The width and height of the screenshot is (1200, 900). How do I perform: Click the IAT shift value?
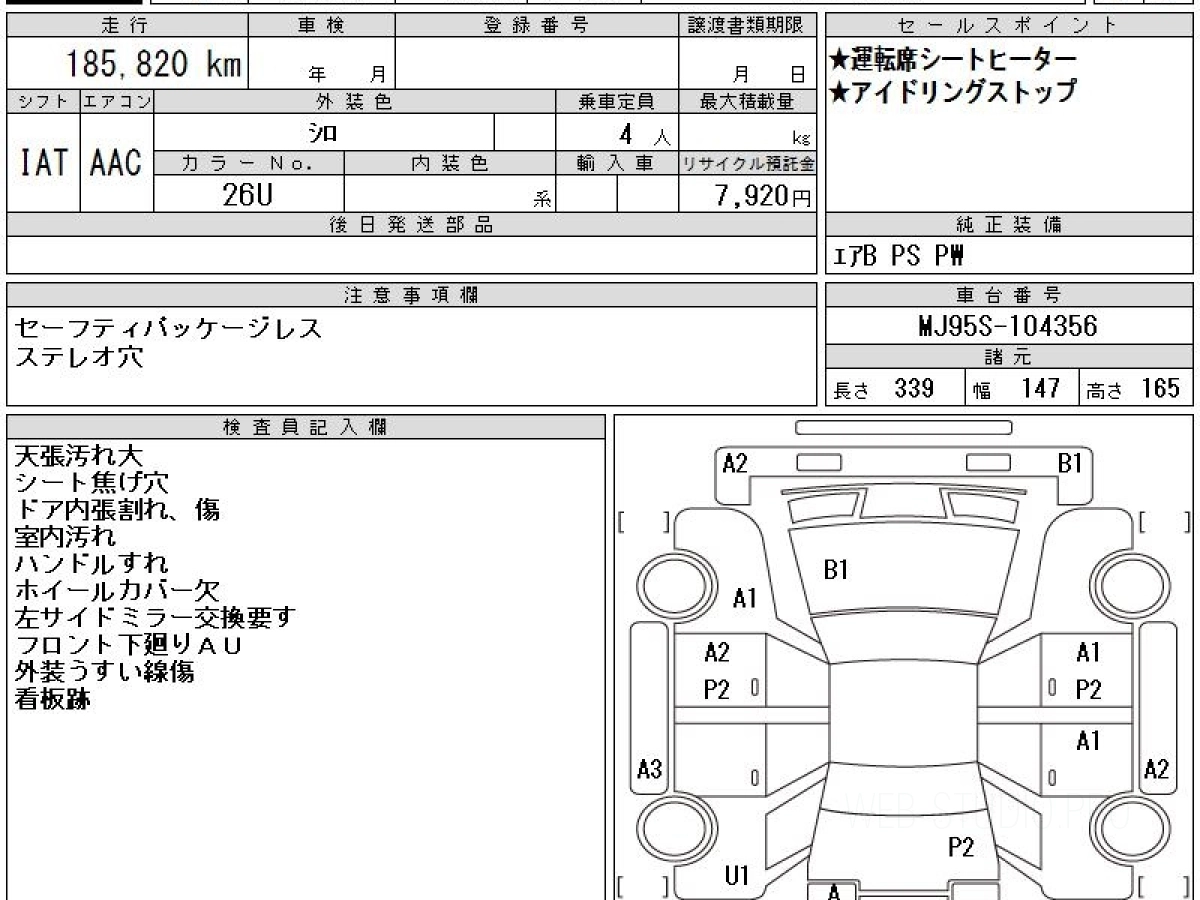pos(43,164)
